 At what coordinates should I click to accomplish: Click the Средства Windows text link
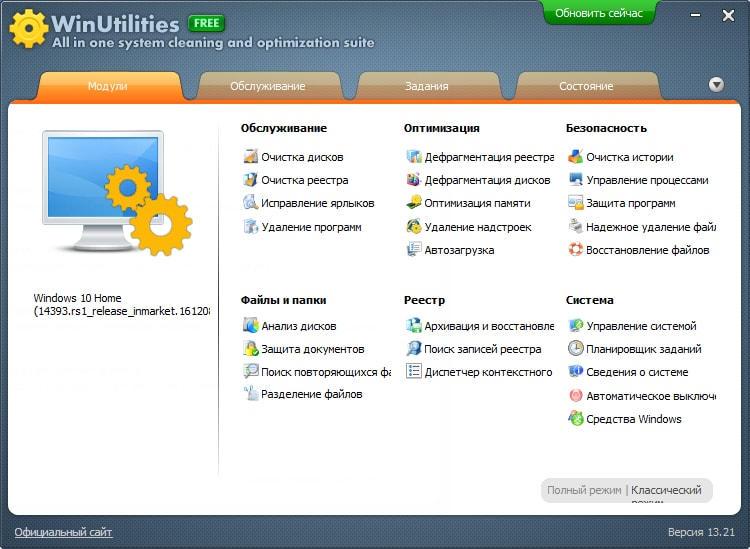[x=634, y=419]
